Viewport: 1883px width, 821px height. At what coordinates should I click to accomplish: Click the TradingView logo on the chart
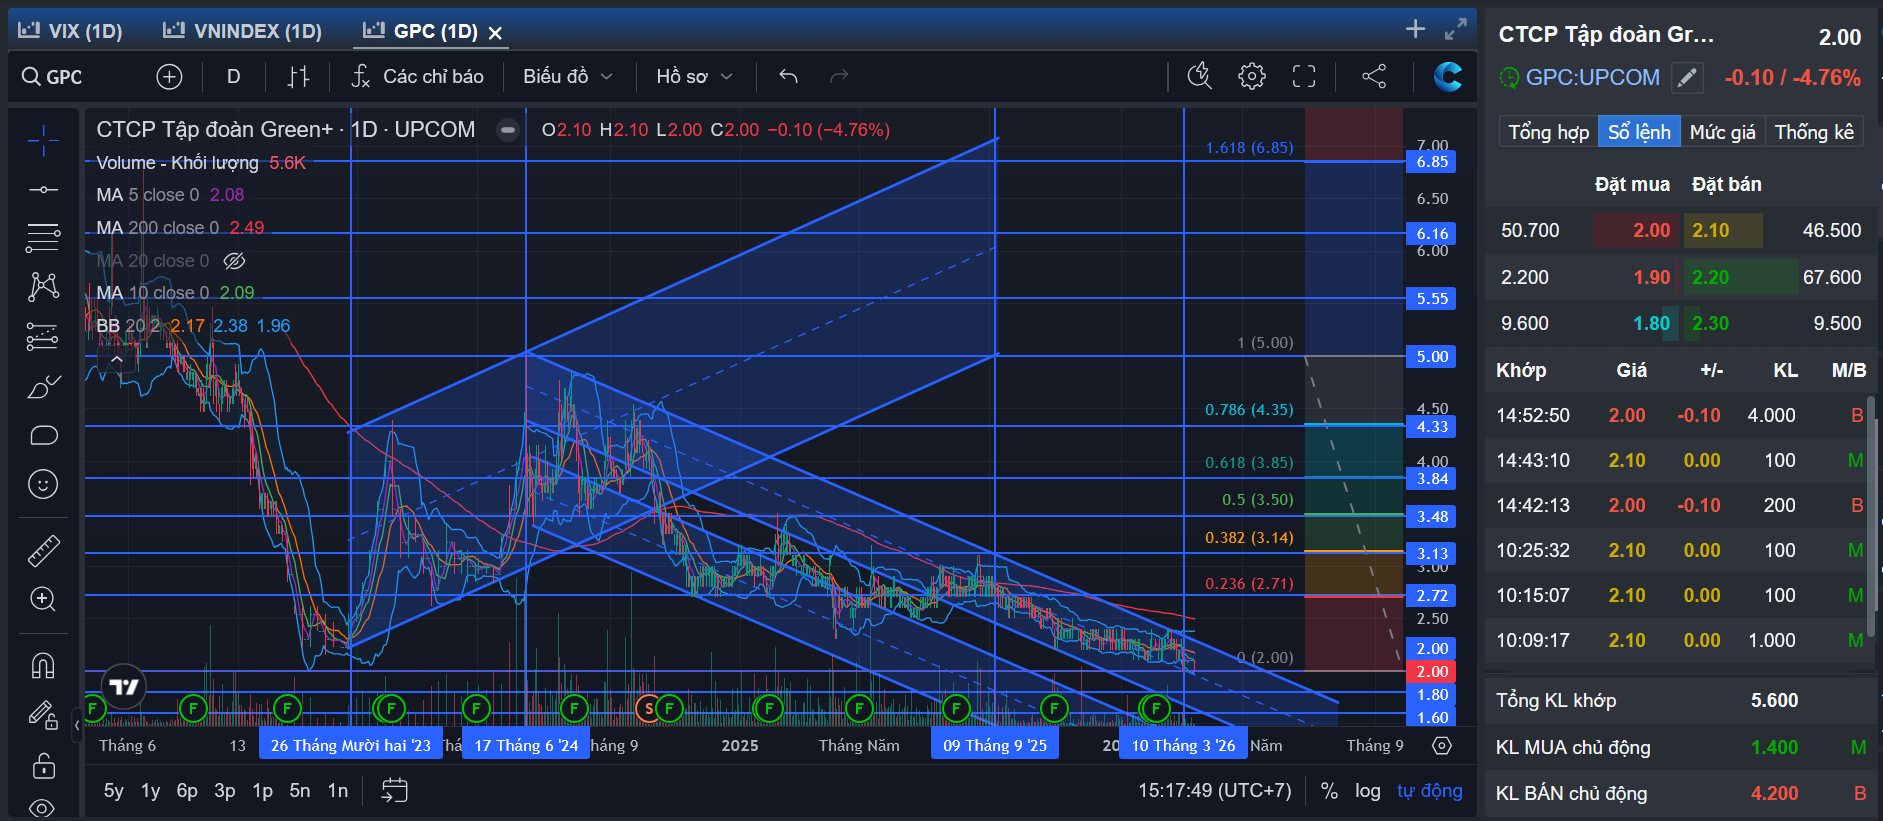124,687
